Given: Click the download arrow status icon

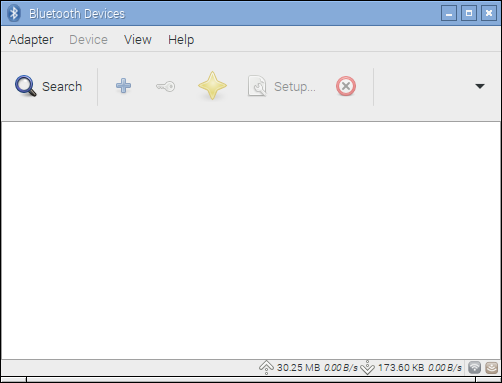Looking at the screenshot, I should 367,367.
